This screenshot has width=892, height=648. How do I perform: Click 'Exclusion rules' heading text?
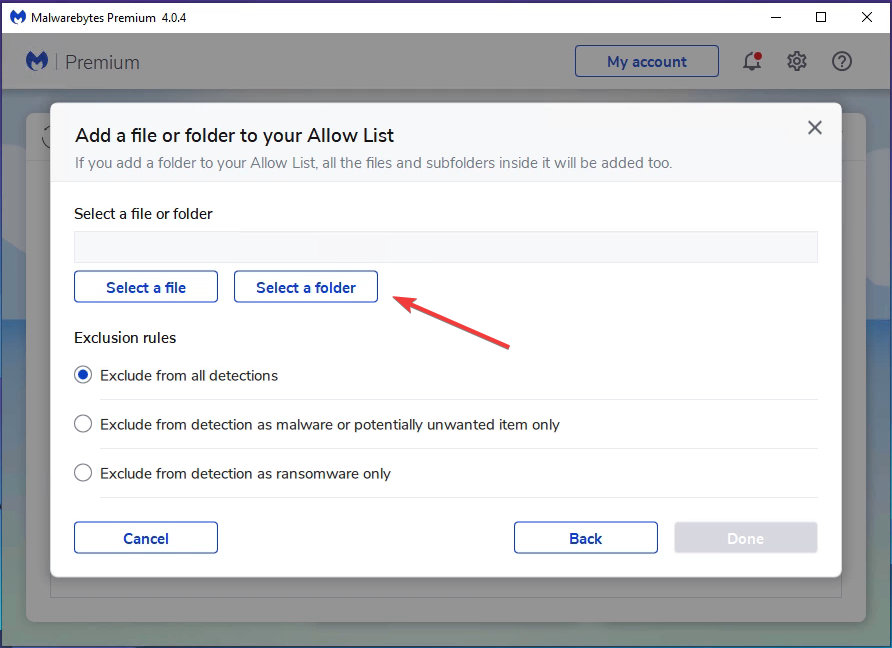(x=125, y=337)
